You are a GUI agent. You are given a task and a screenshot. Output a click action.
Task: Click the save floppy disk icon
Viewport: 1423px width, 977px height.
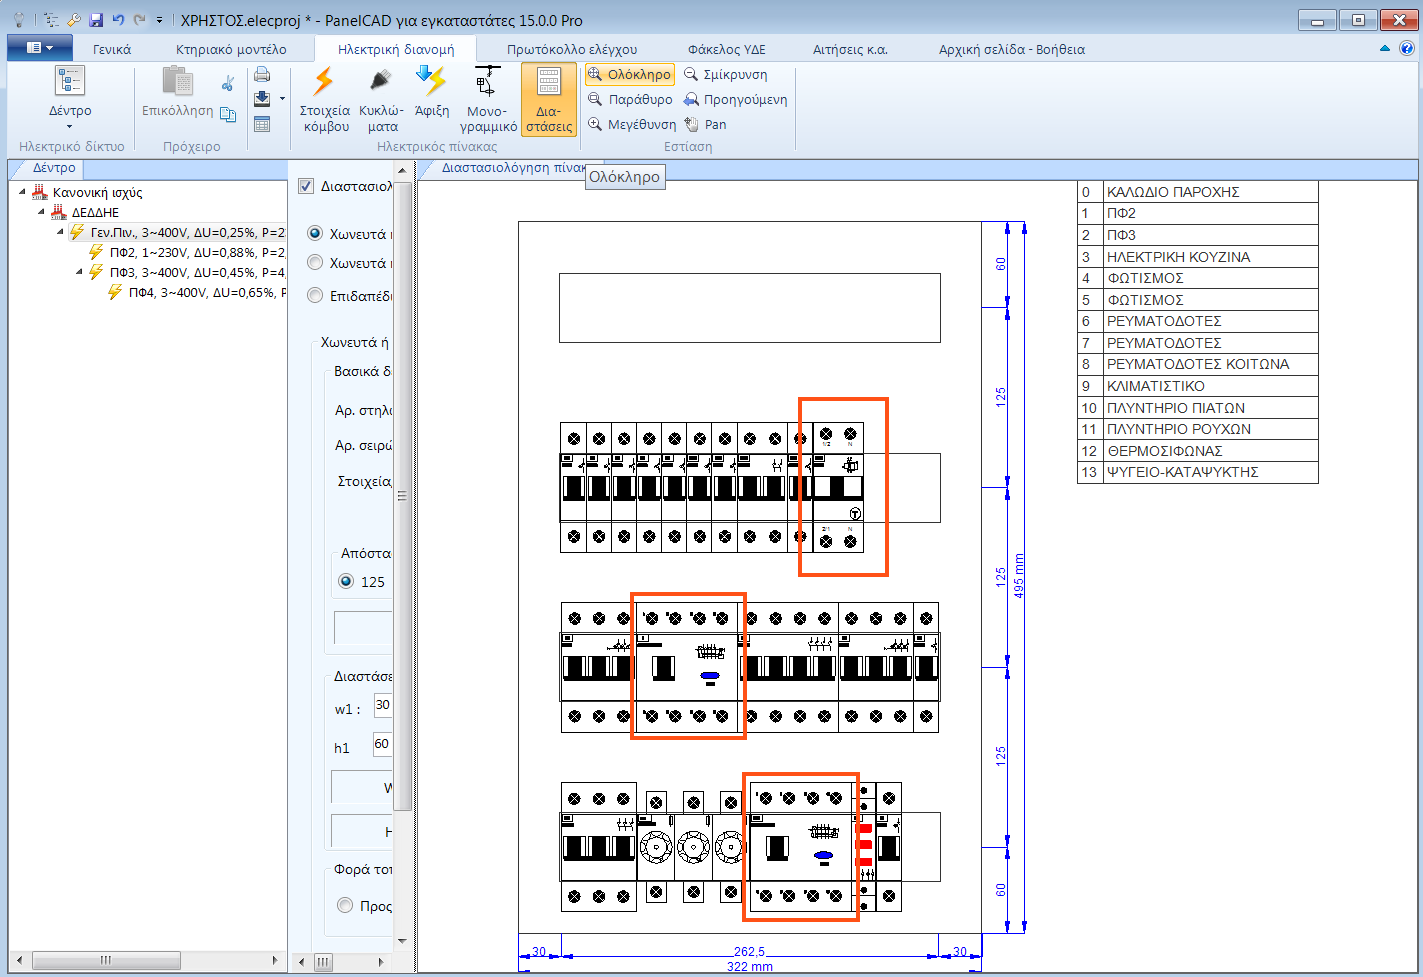[96, 20]
